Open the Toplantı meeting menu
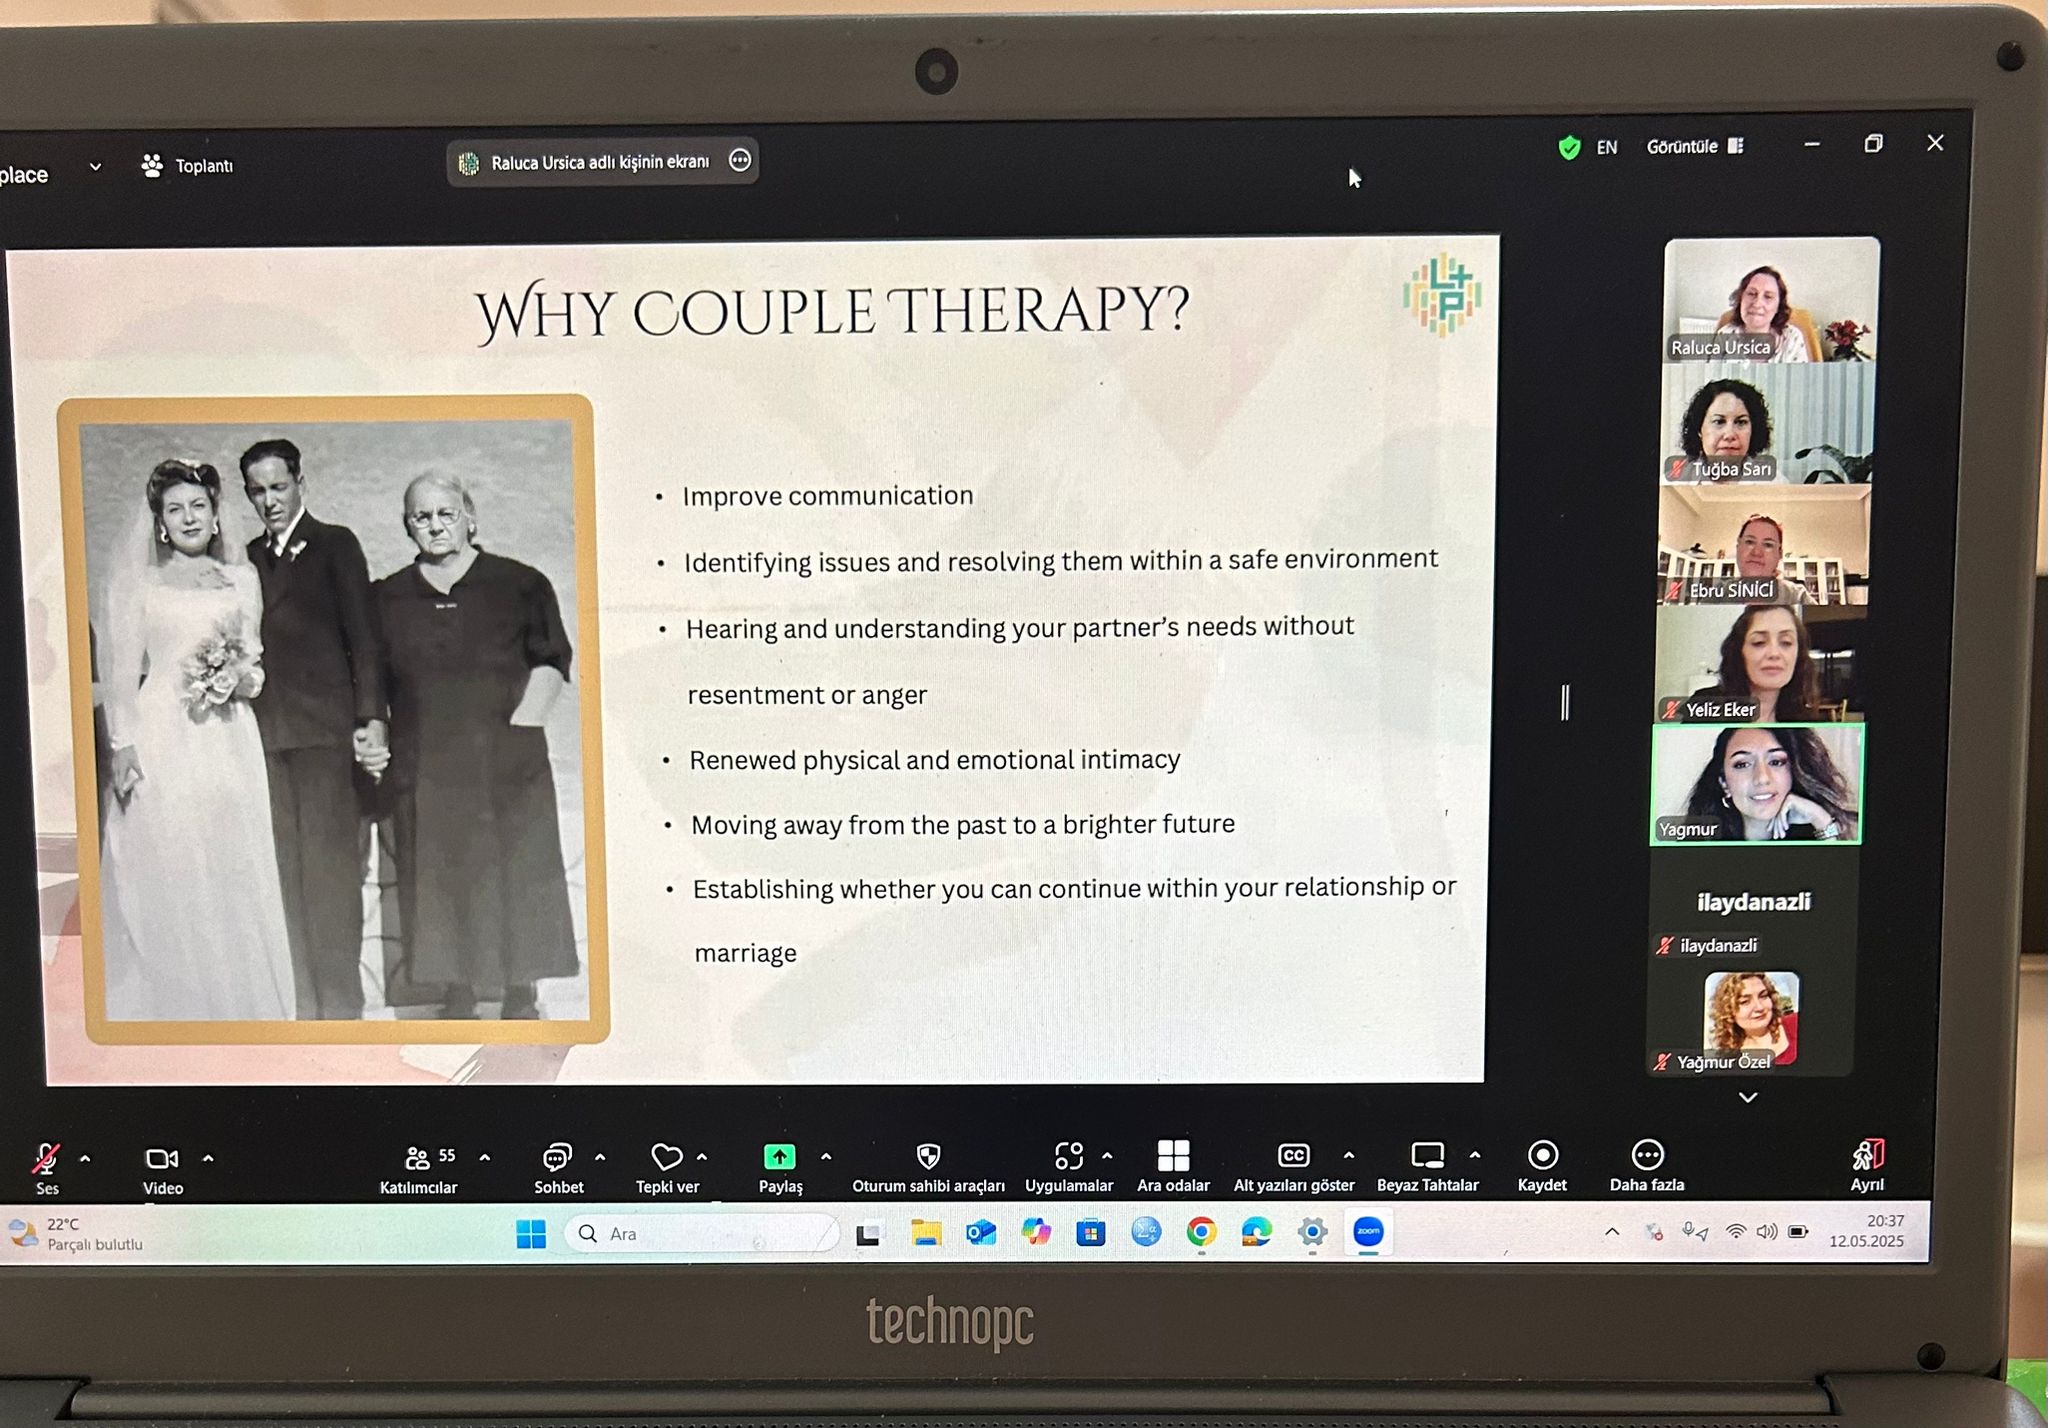 coord(188,166)
